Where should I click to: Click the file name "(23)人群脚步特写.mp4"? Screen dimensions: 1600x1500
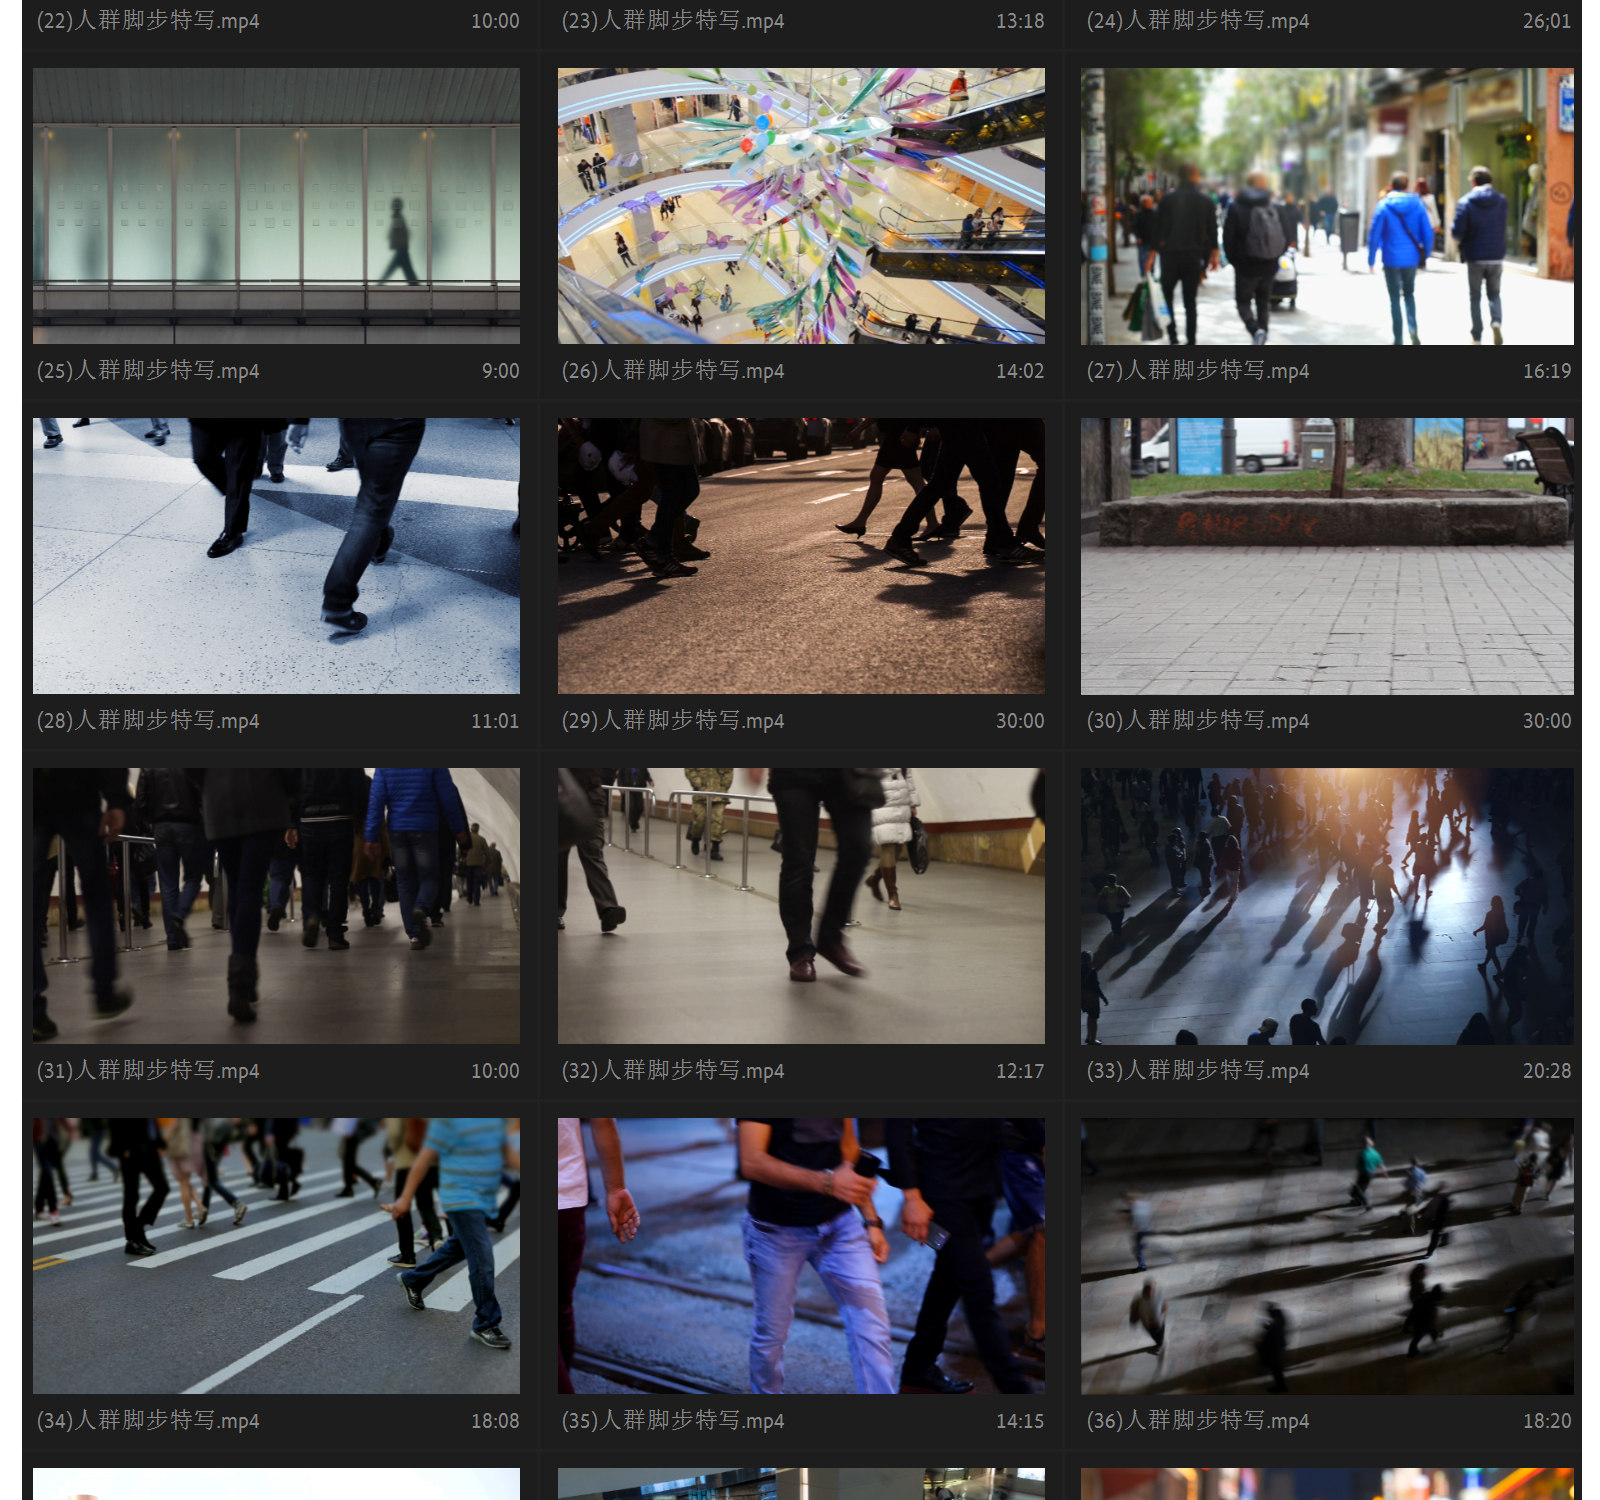(673, 21)
